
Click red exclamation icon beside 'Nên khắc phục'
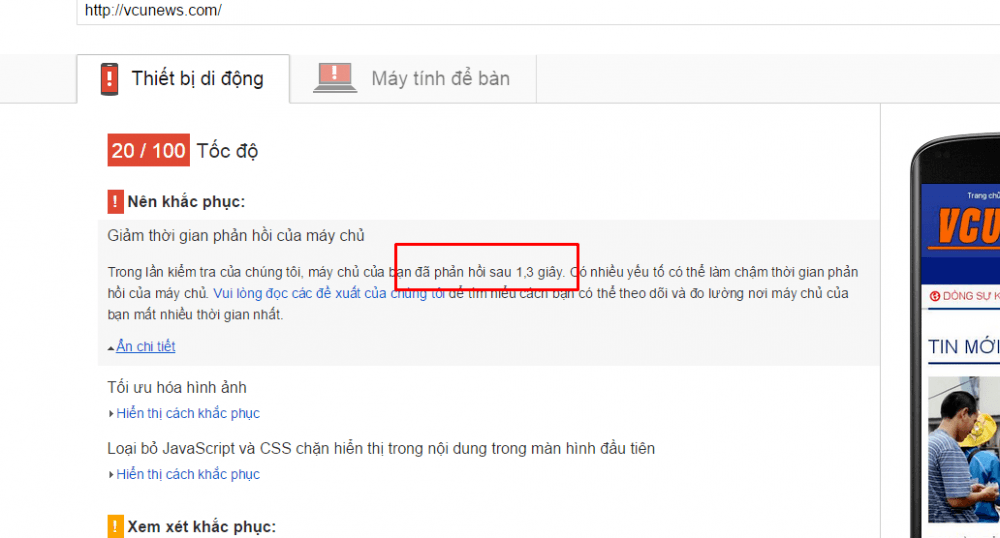[115, 202]
